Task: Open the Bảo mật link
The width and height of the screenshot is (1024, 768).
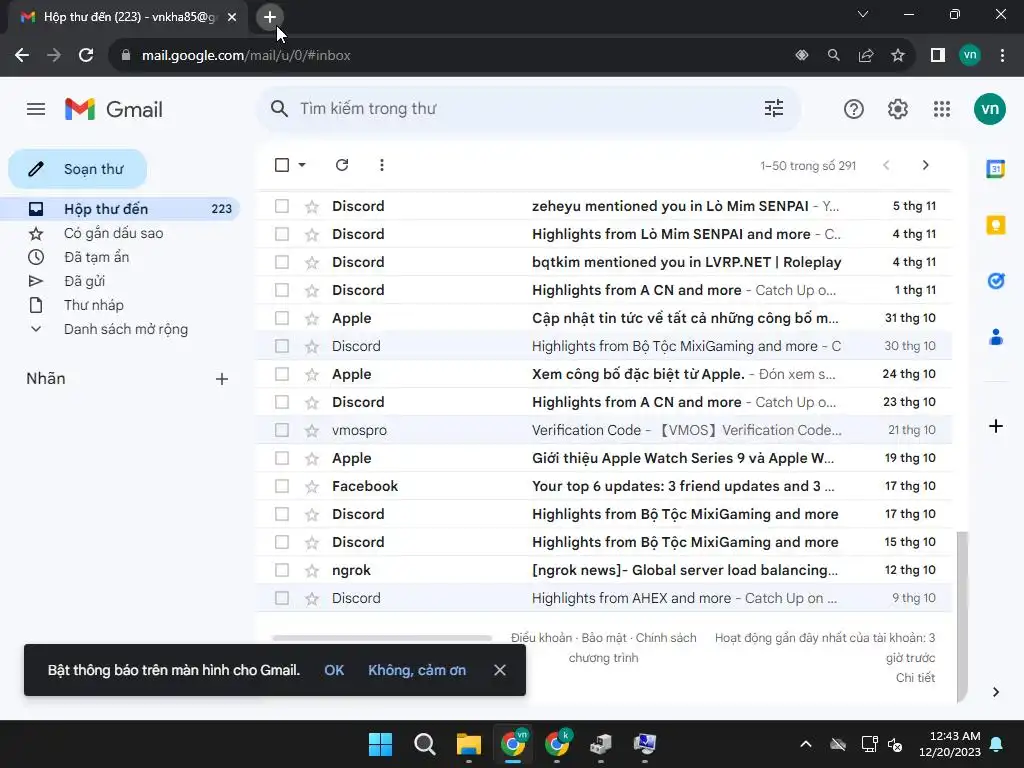Action: click(x=605, y=637)
